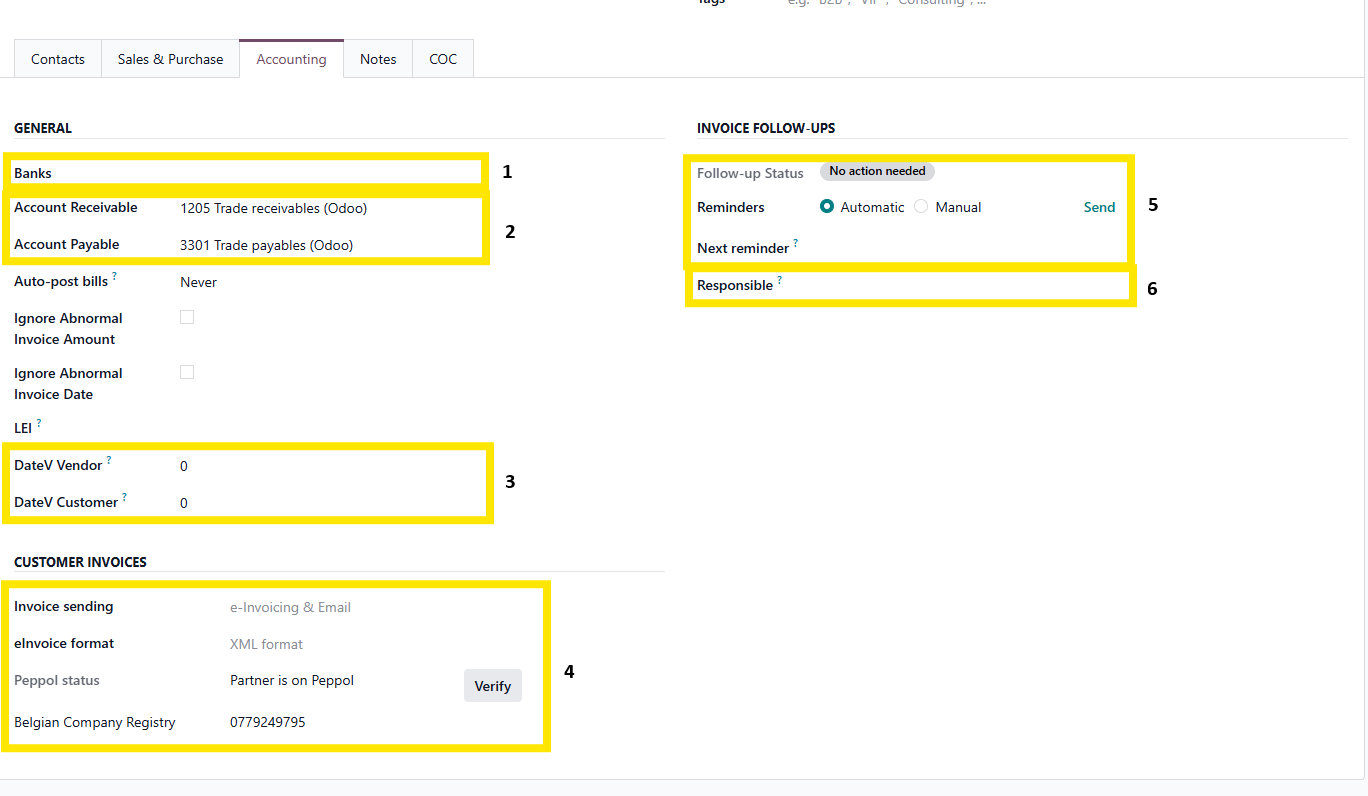Click the help icon next to Responsible
The image size is (1368, 796).
pyautogui.click(x=780, y=281)
